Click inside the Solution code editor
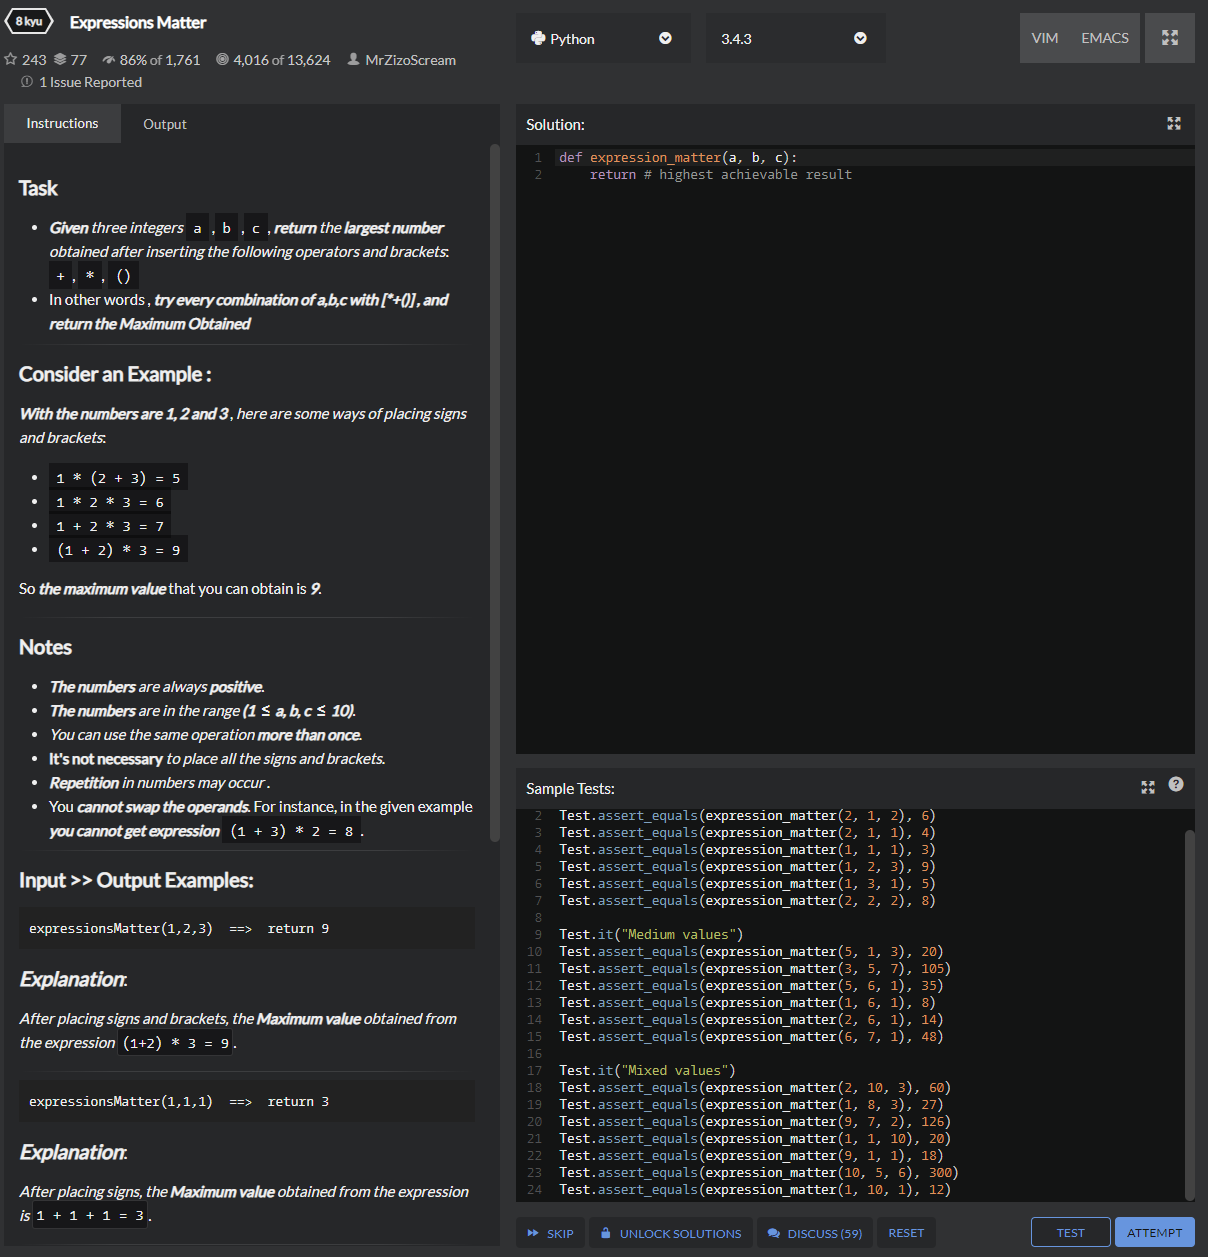Image resolution: width=1208 pixels, height=1257 pixels. pyautogui.click(x=855, y=450)
